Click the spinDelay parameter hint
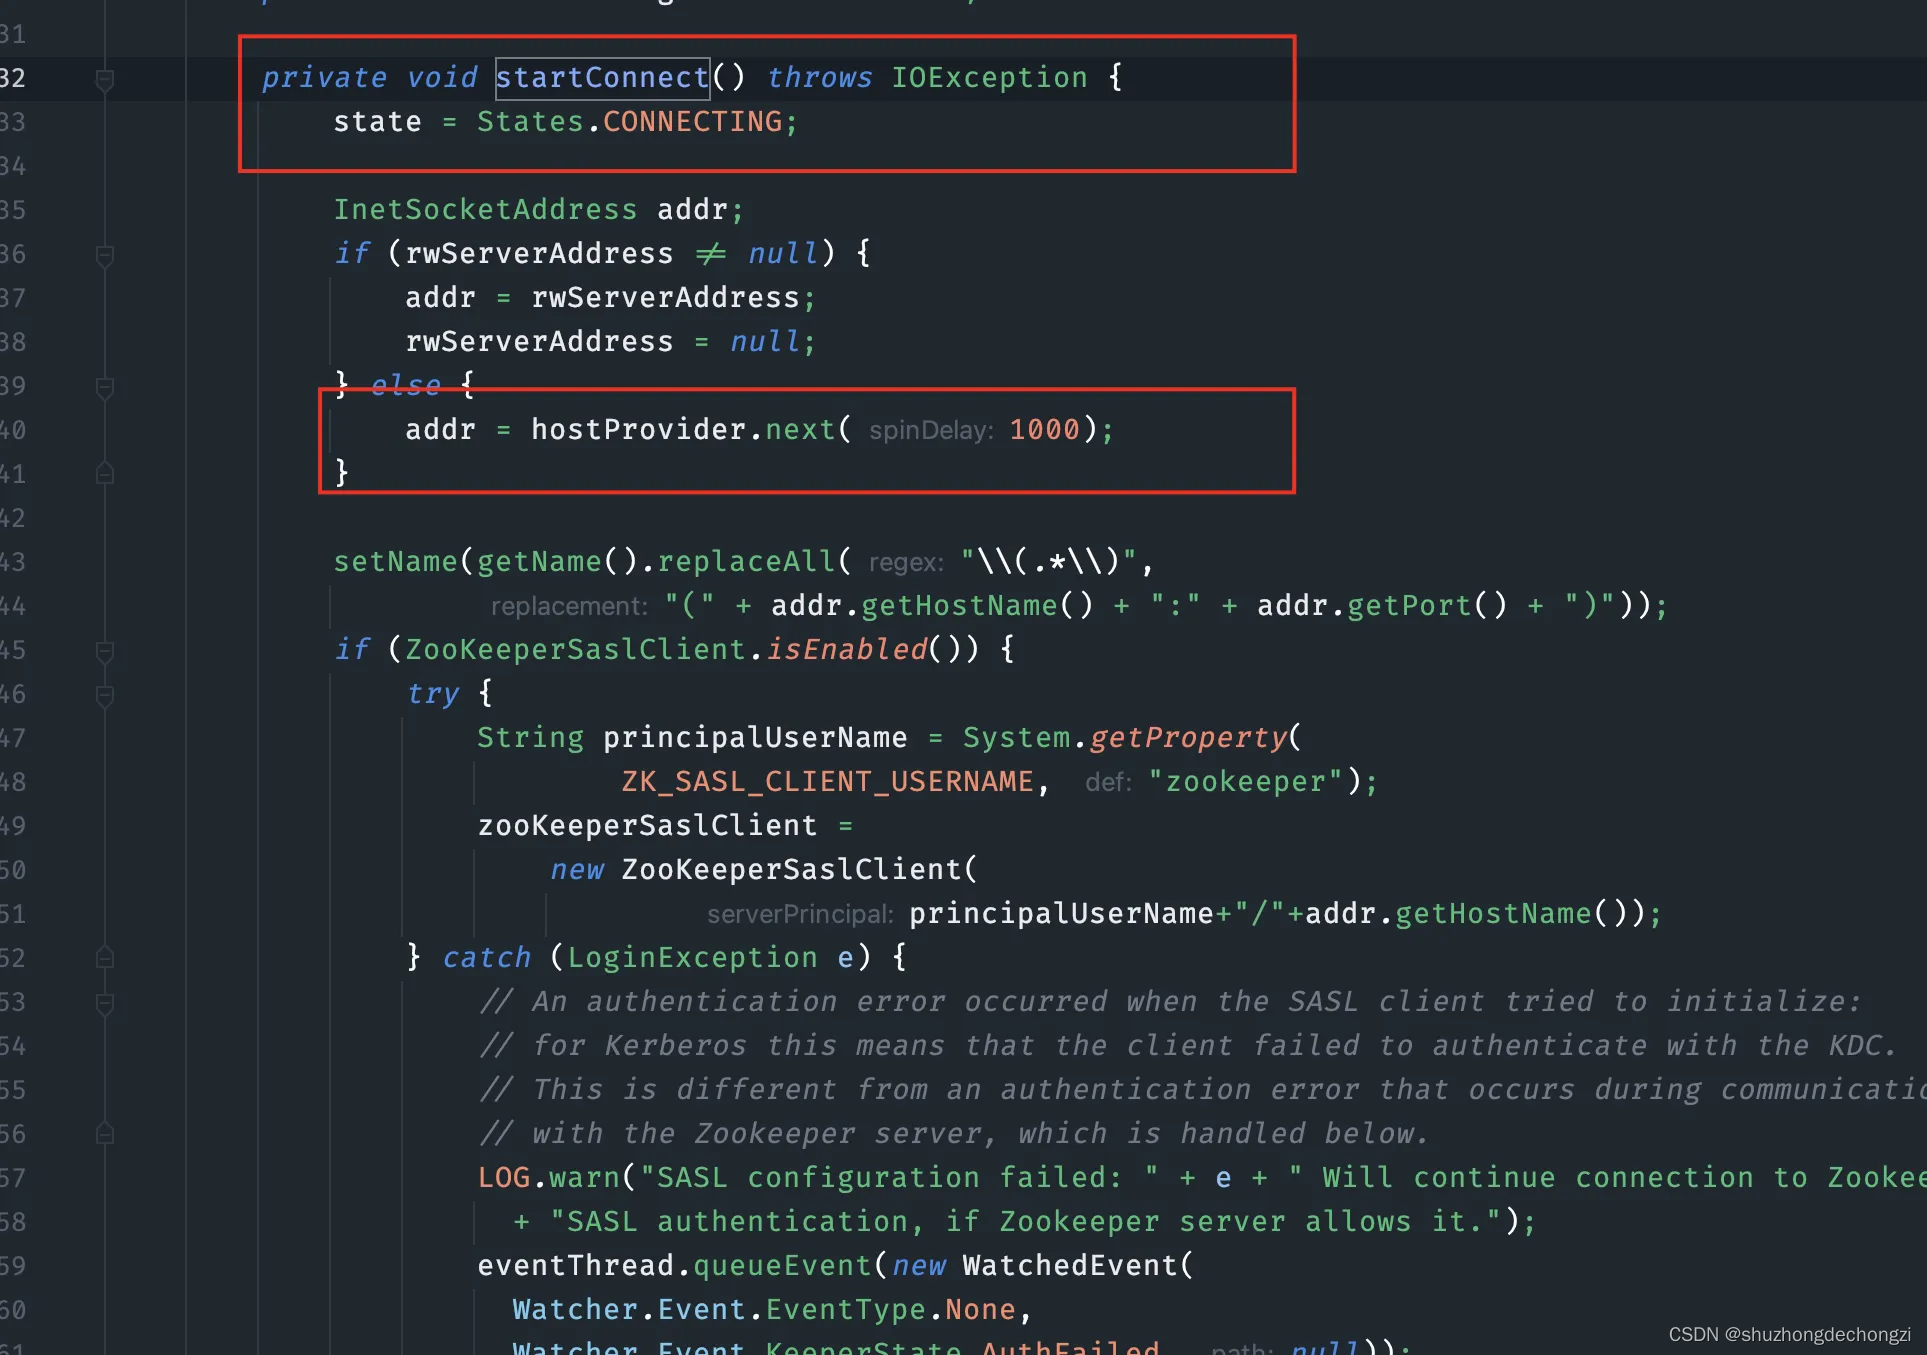Screen dimensions: 1927x1355 (930, 431)
